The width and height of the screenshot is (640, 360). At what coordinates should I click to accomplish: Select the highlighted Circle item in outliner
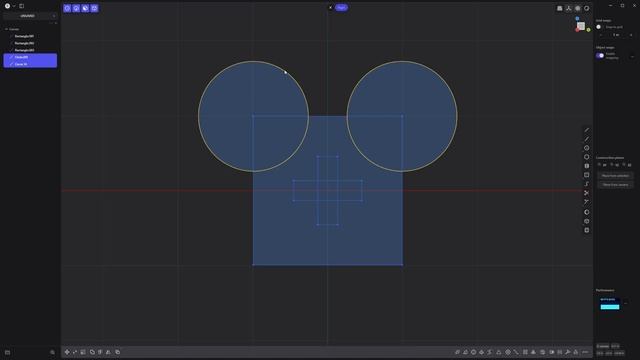click(x=30, y=57)
